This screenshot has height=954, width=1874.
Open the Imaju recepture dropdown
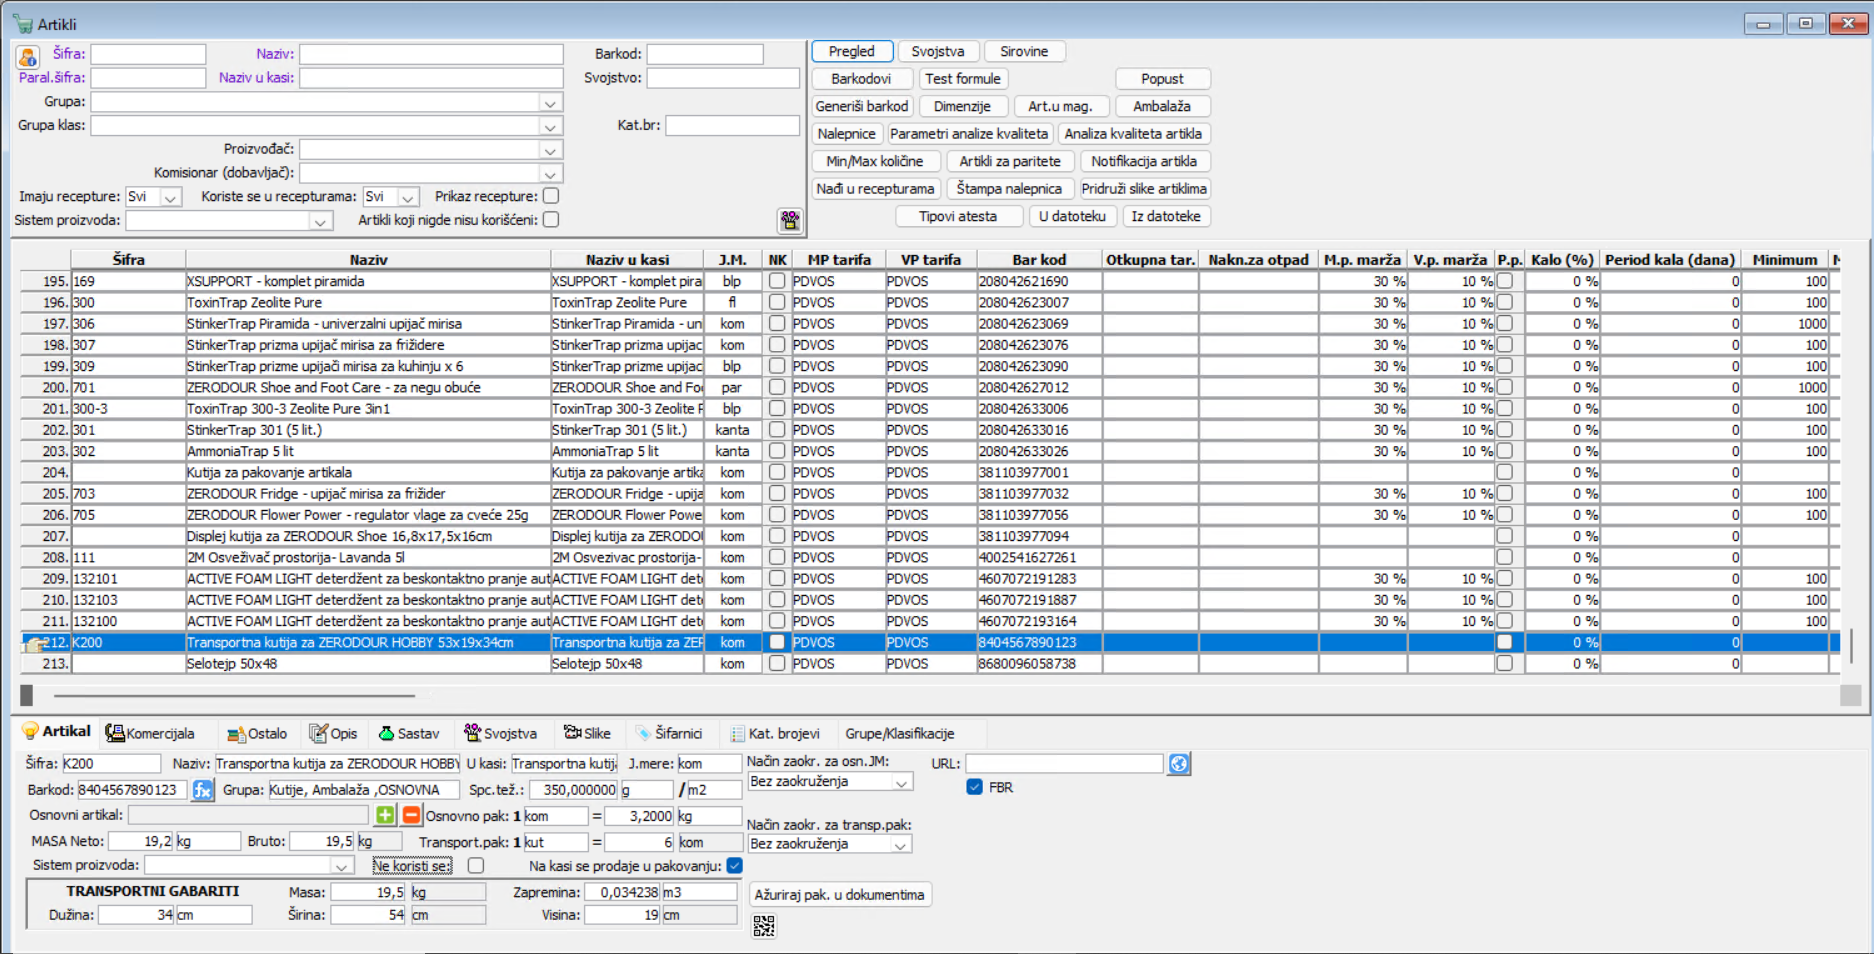(171, 197)
